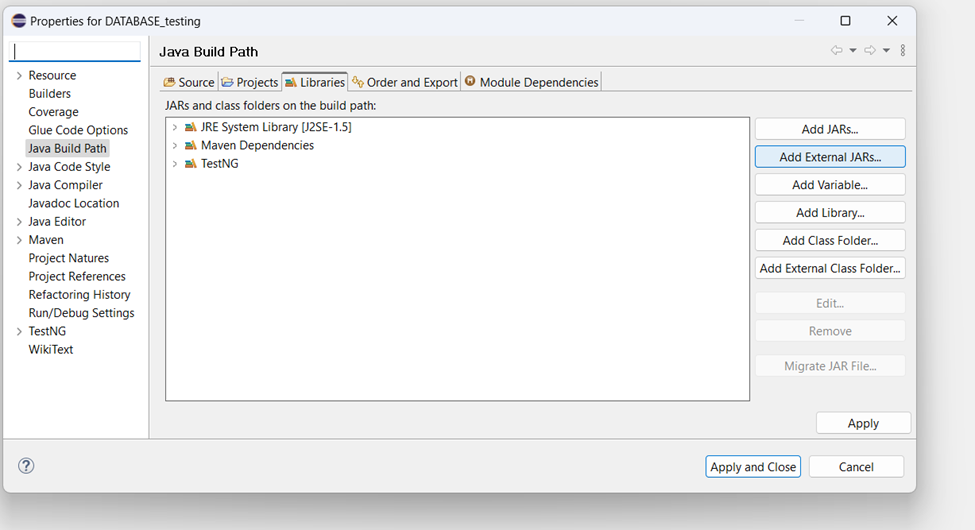
Task: Open the view menu three-dots icon
Action: click(903, 50)
